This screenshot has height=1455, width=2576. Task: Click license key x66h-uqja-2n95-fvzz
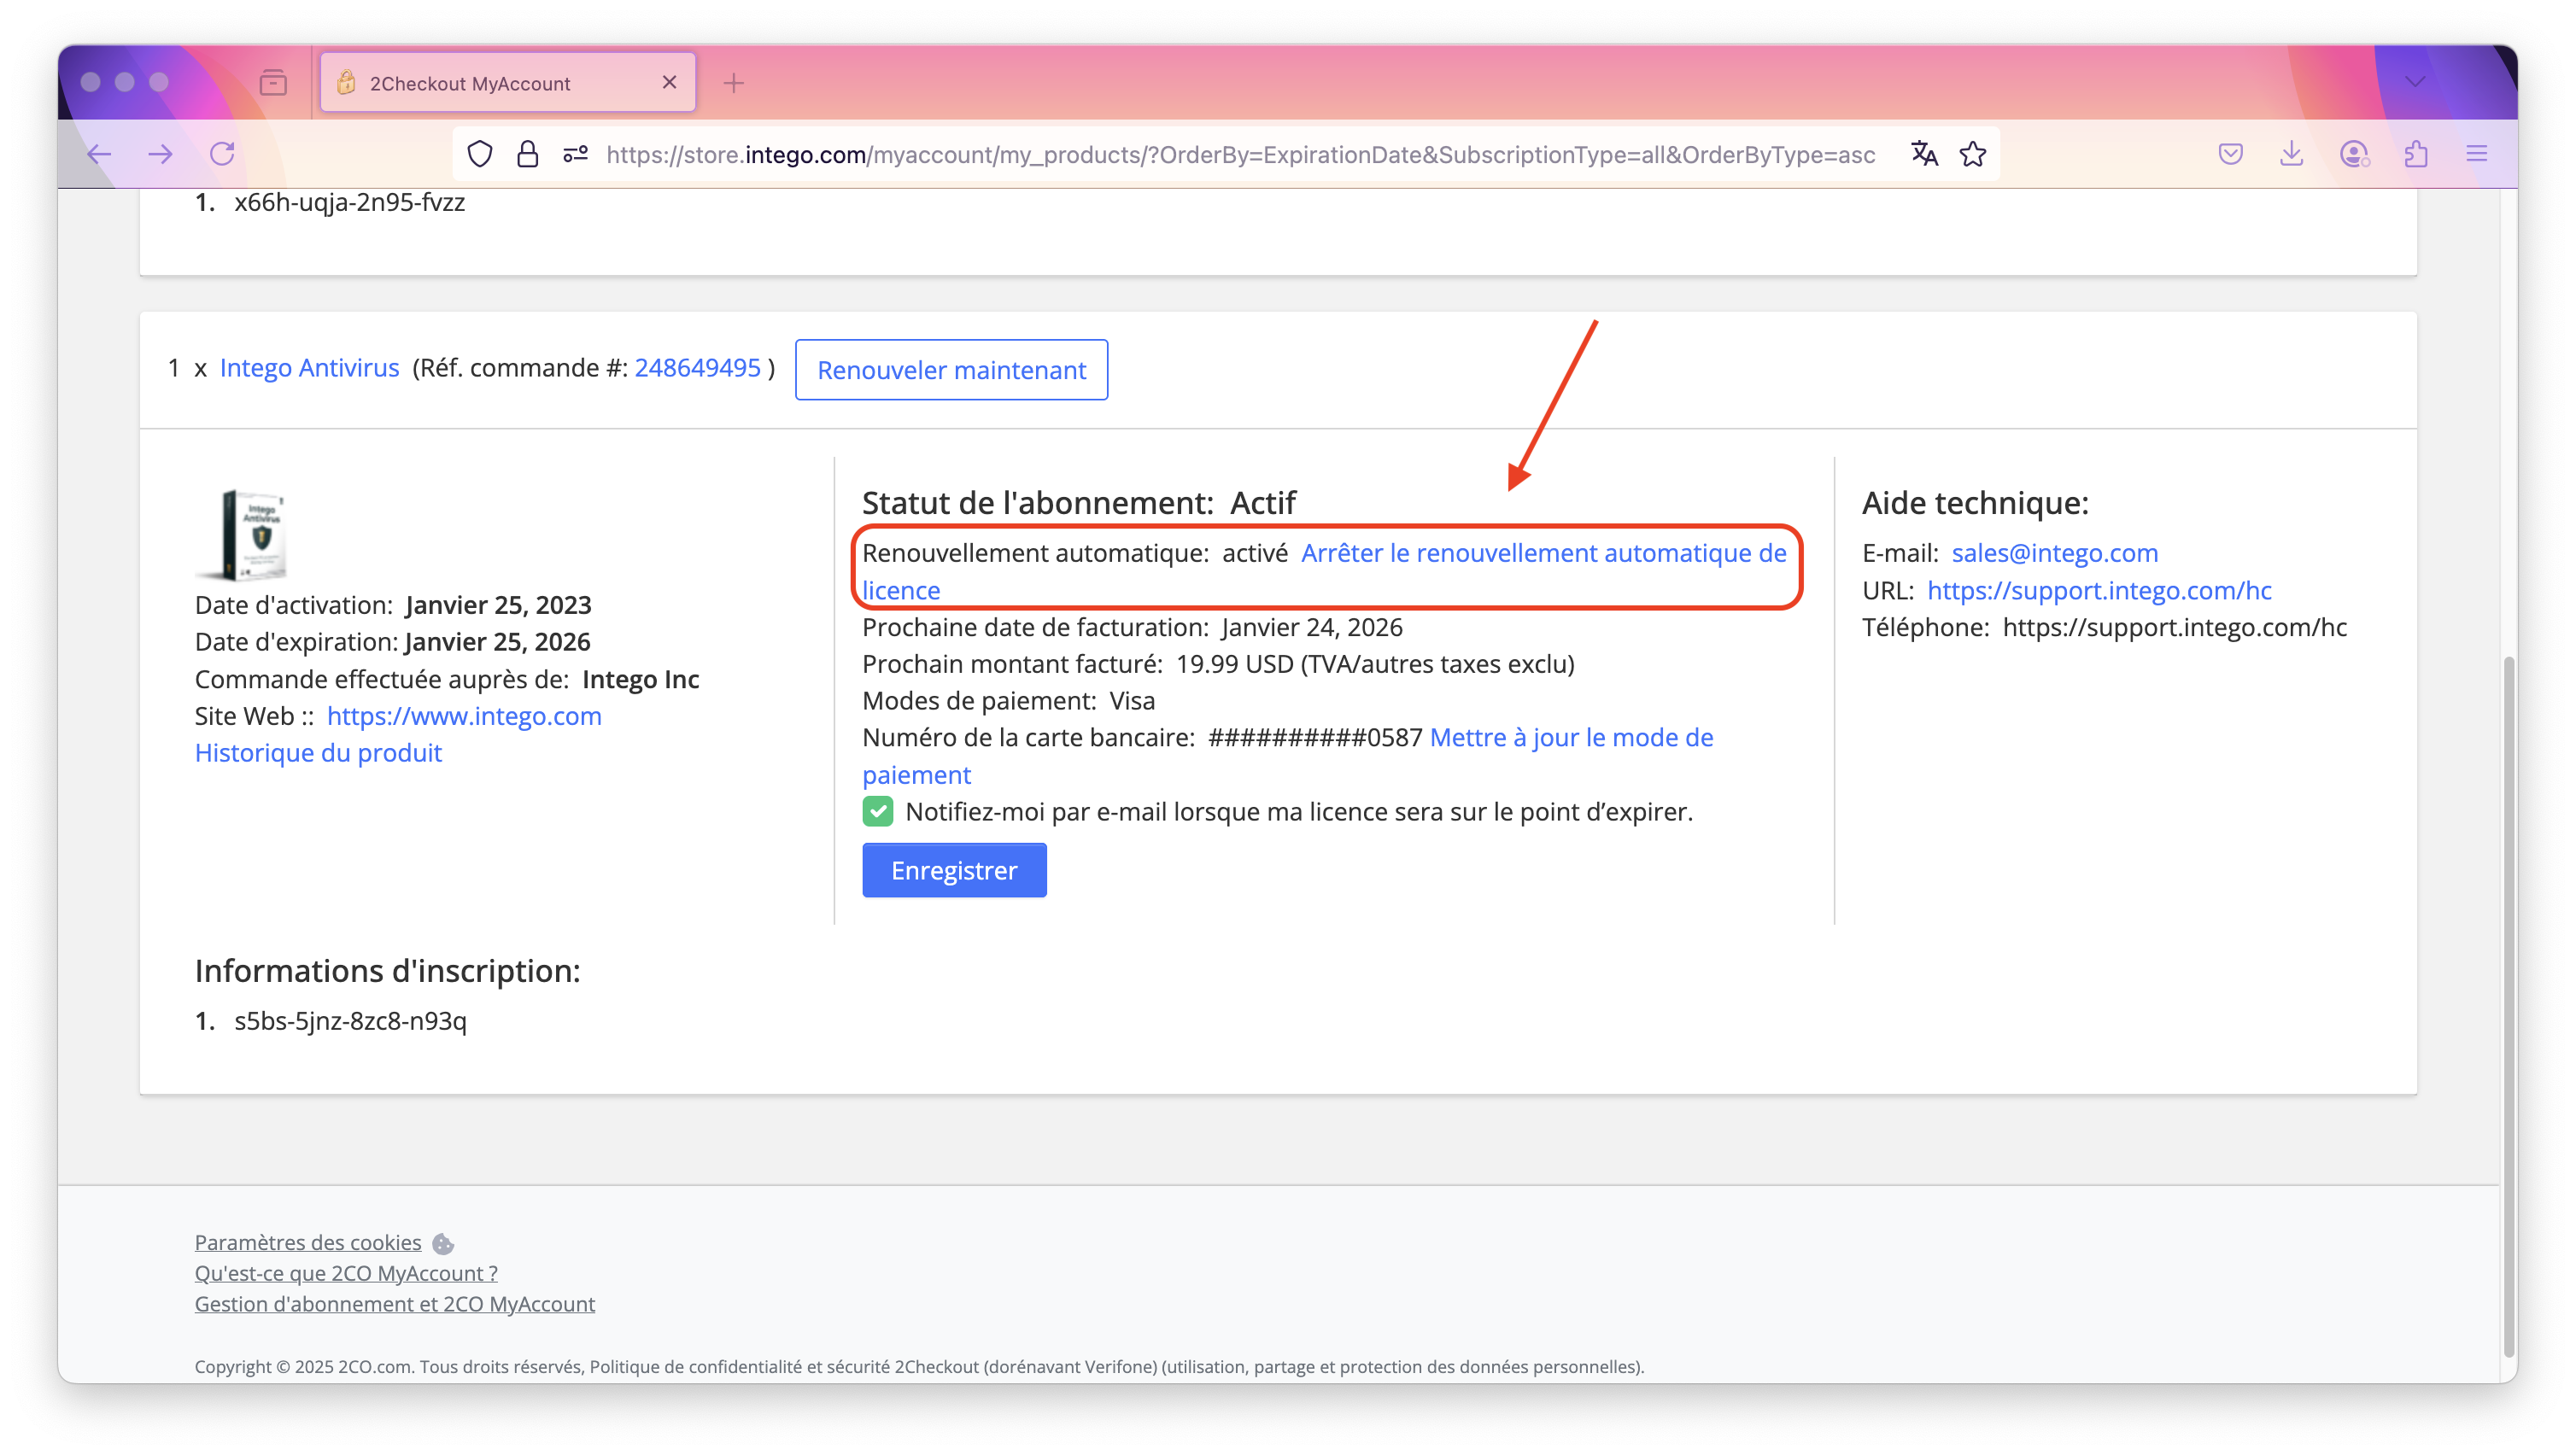[350, 202]
